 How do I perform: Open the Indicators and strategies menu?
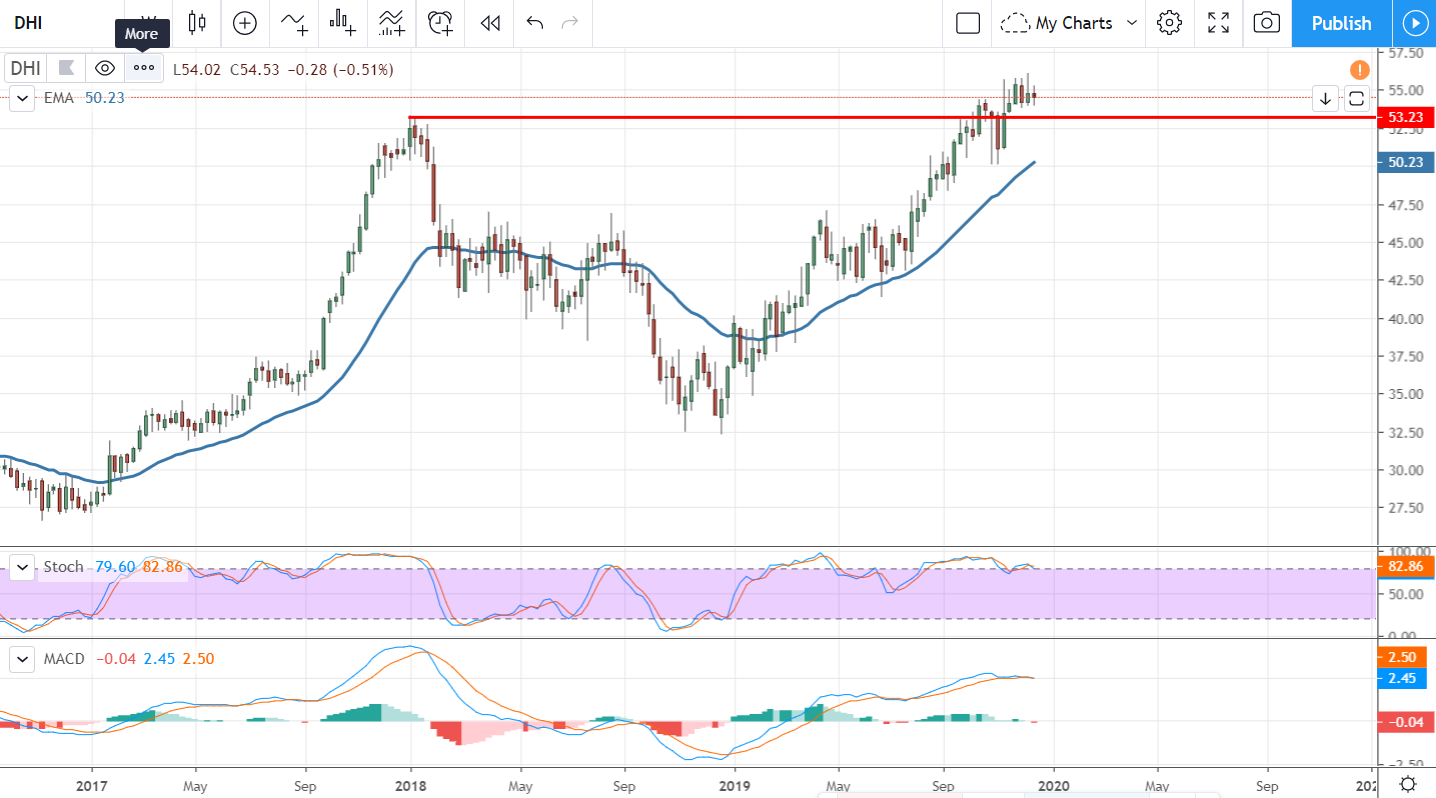click(294, 23)
